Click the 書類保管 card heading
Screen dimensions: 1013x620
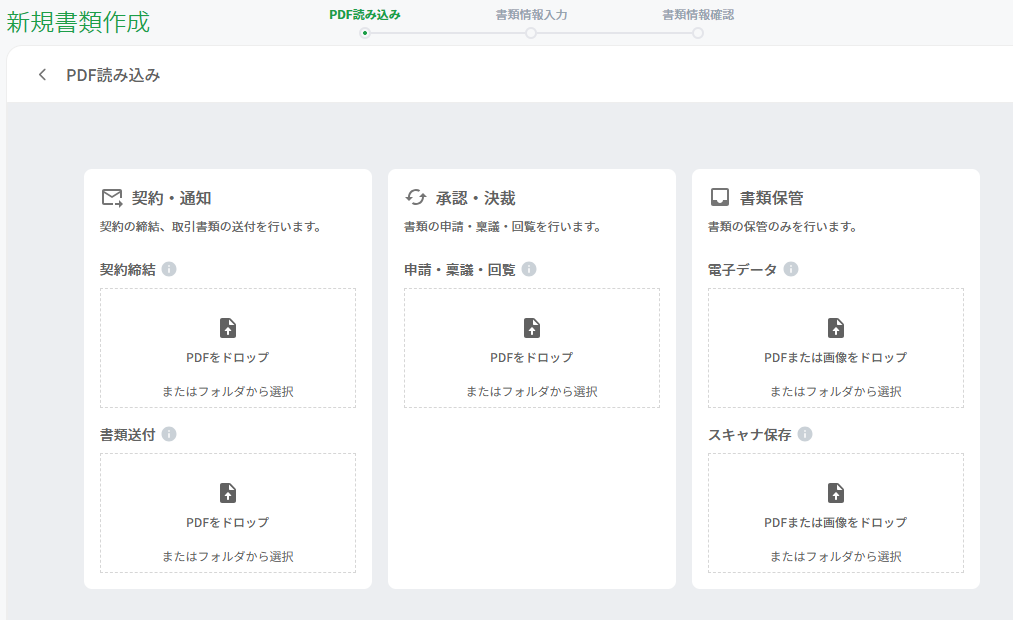[x=771, y=198]
